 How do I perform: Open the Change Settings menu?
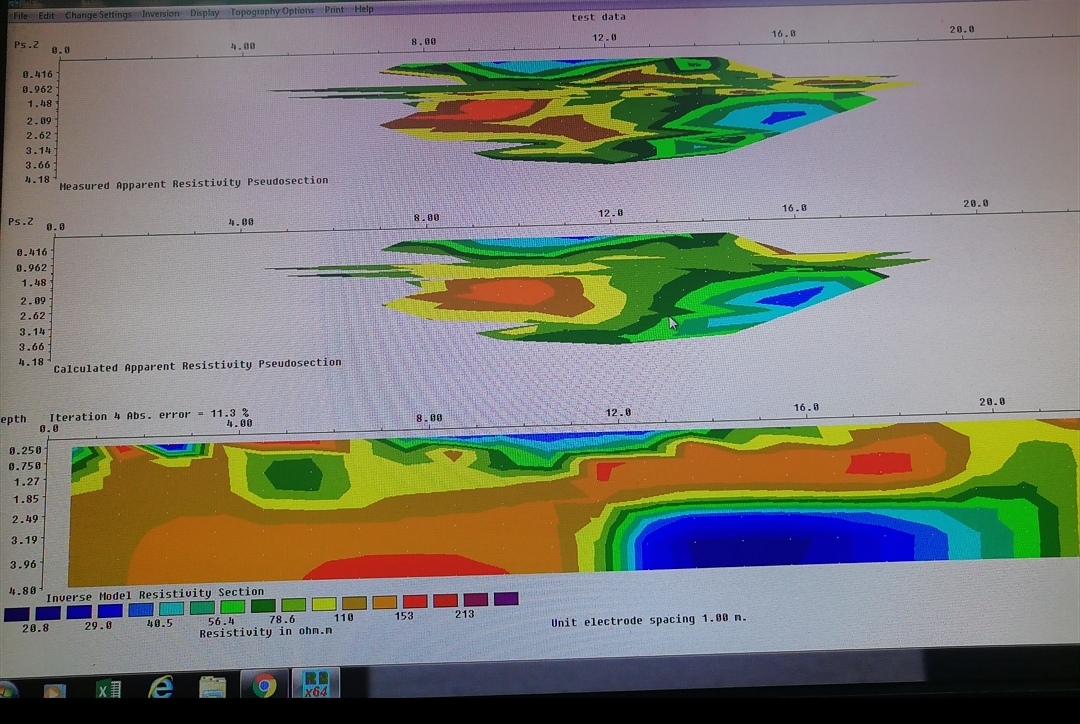click(98, 15)
